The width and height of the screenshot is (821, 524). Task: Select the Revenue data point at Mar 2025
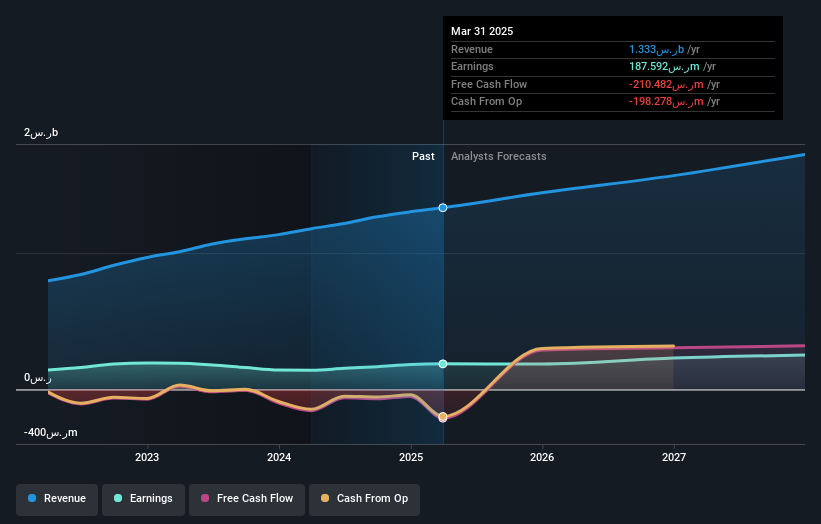pos(443,208)
